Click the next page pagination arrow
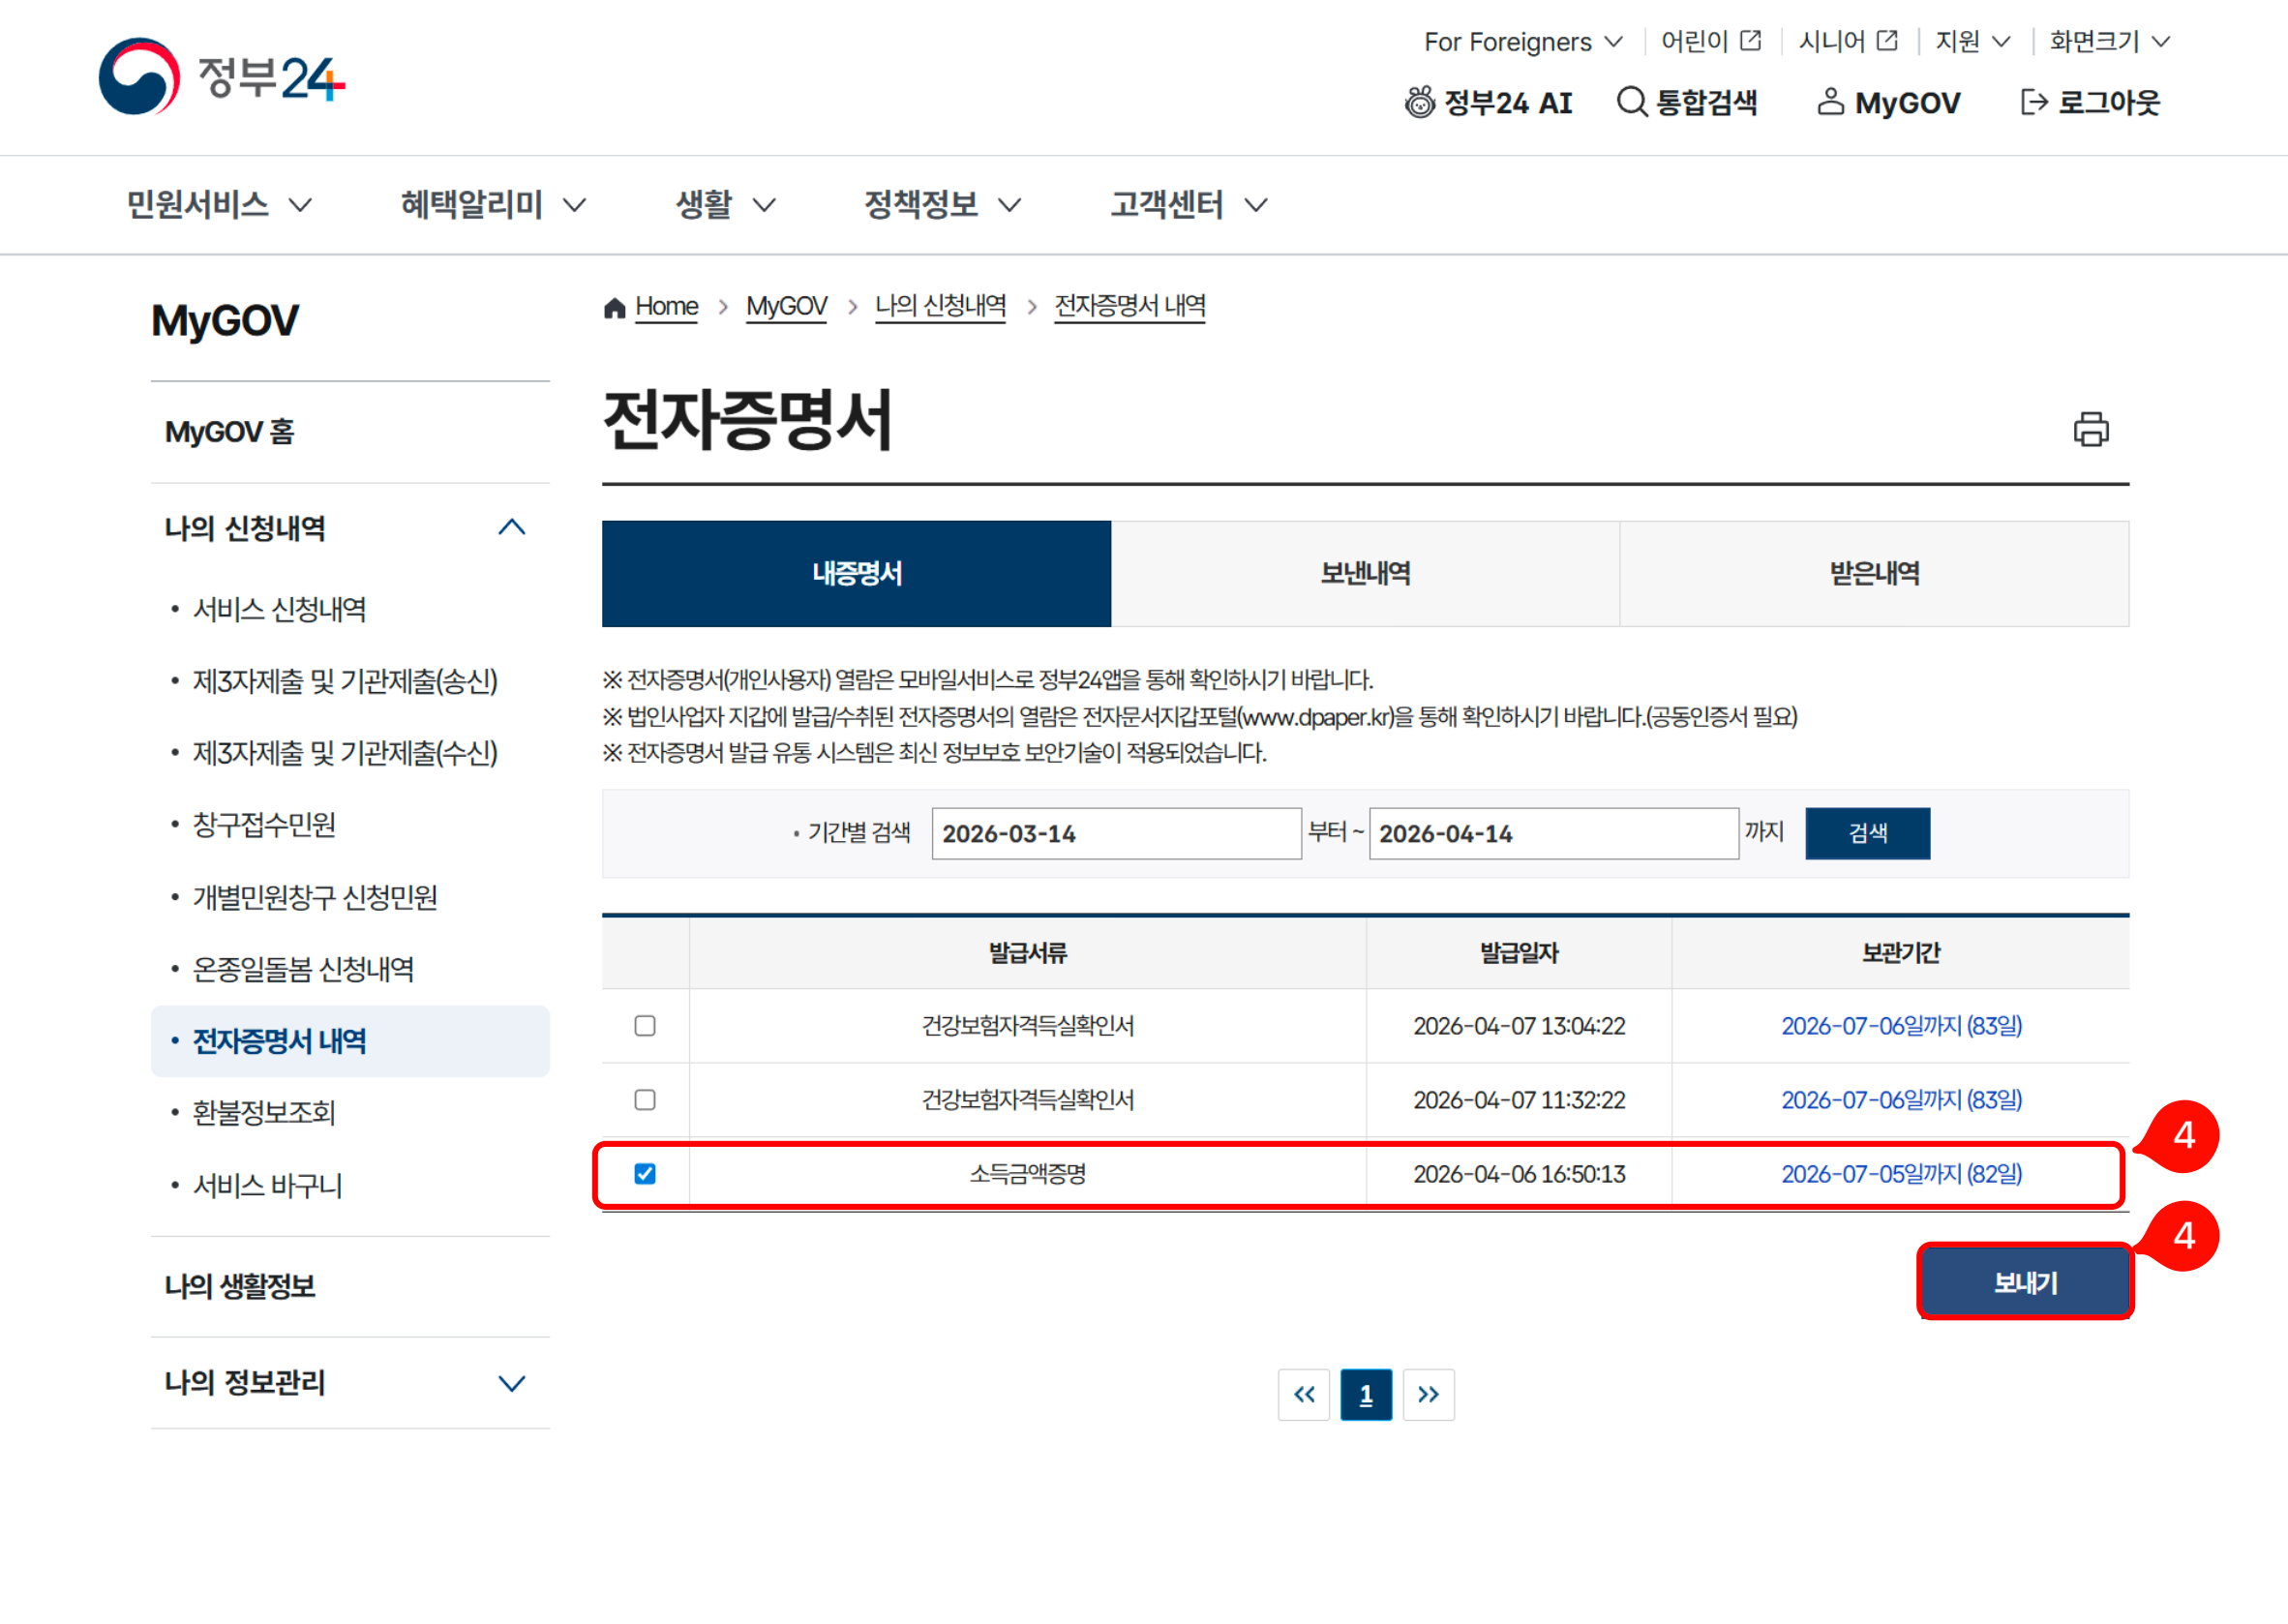The width and height of the screenshot is (2288, 1624). pos(1428,1394)
